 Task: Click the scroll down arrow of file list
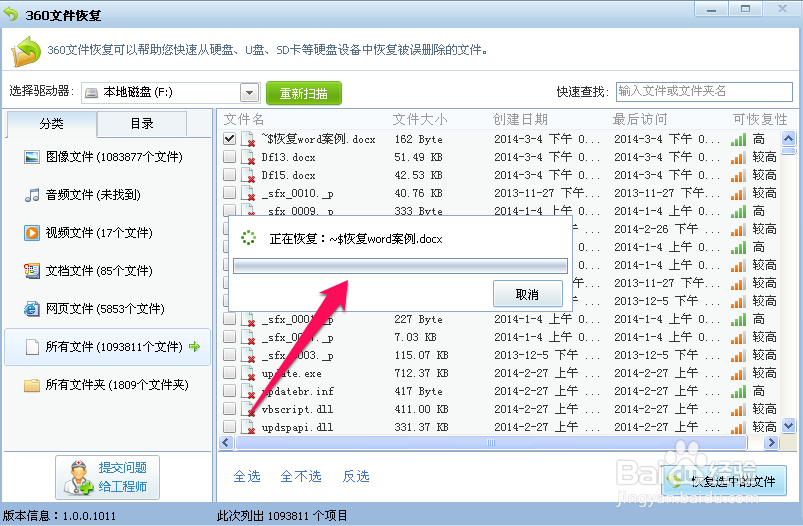(x=789, y=425)
